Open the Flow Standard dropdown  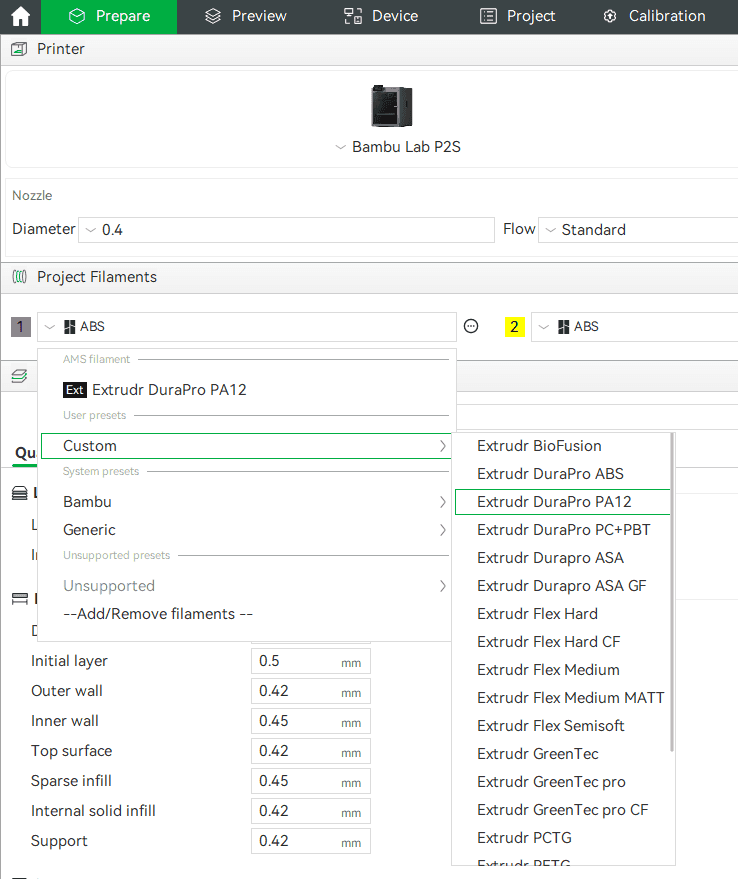638,230
